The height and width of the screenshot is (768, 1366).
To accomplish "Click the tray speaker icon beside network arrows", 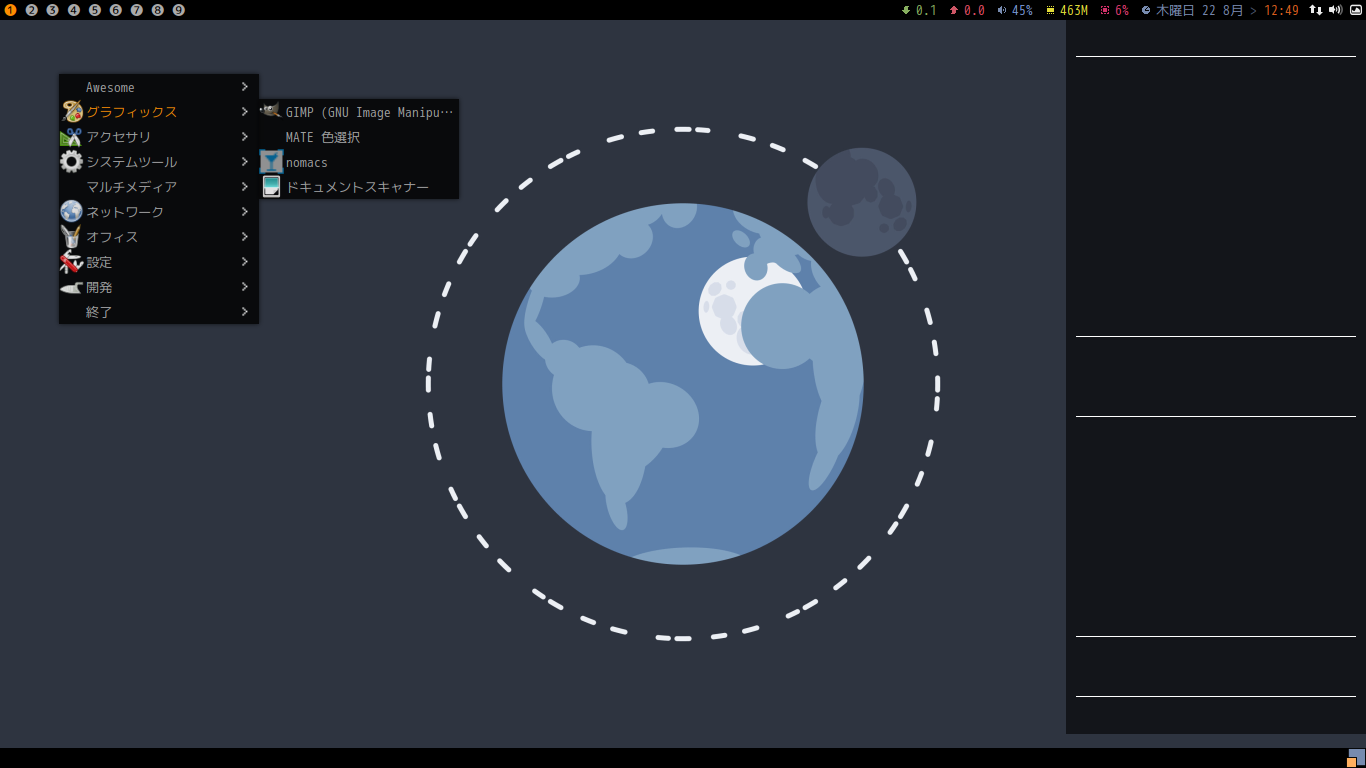I will point(1335,10).
